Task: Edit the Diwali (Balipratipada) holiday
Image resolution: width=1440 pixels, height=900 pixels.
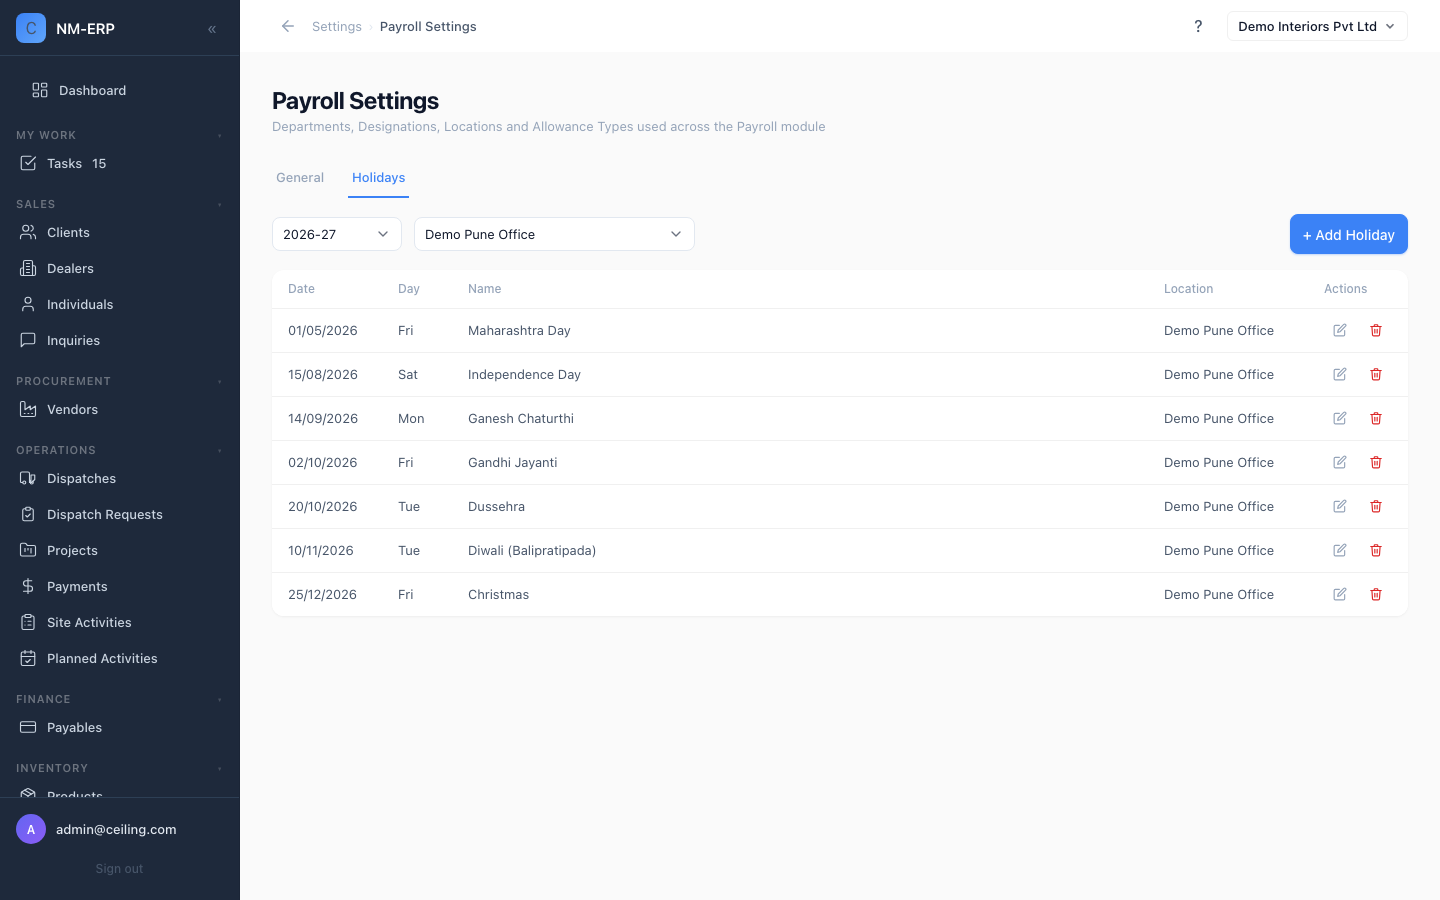Action: tap(1340, 550)
